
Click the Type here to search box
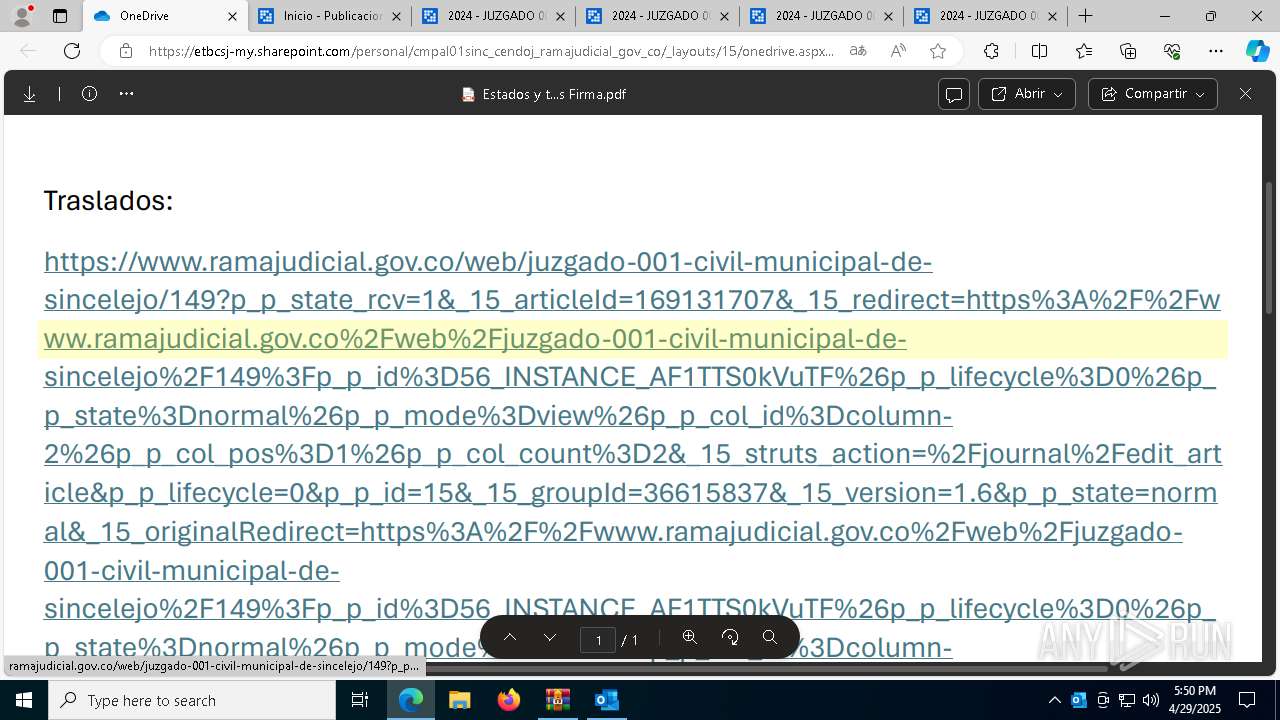tap(192, 700)
